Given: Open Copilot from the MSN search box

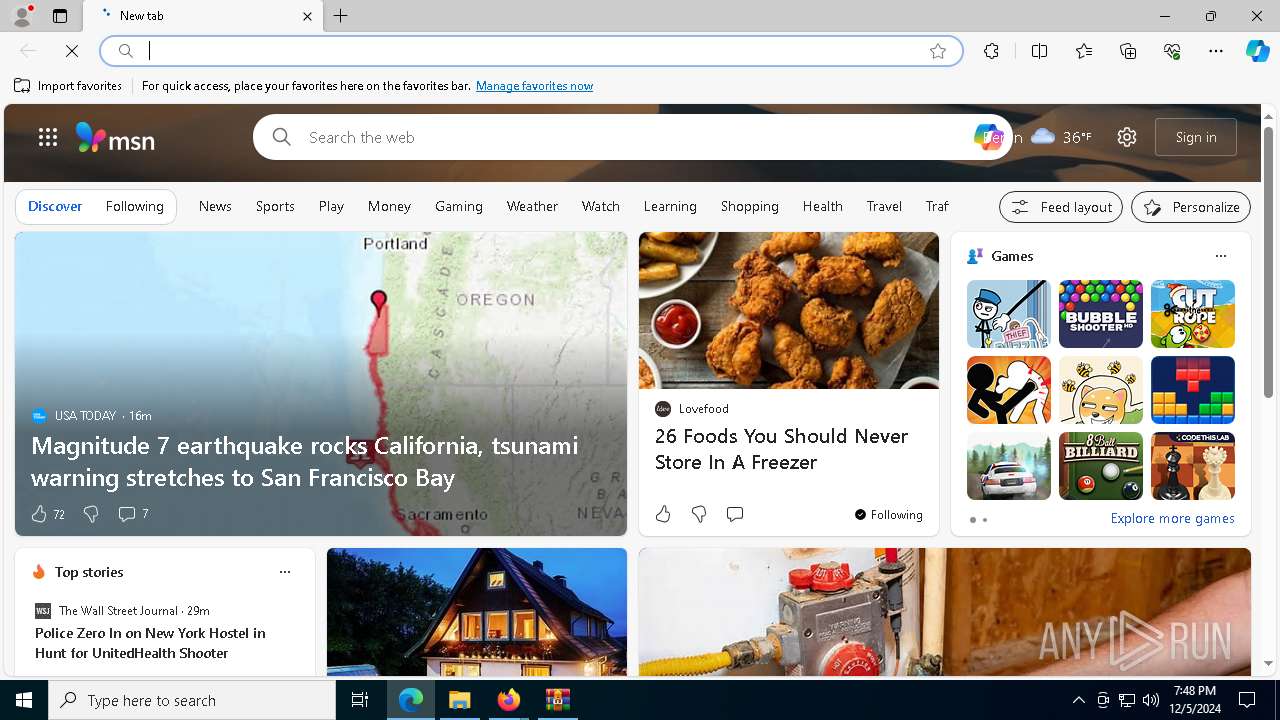Looking at the screenshot, I should [987, 137].
